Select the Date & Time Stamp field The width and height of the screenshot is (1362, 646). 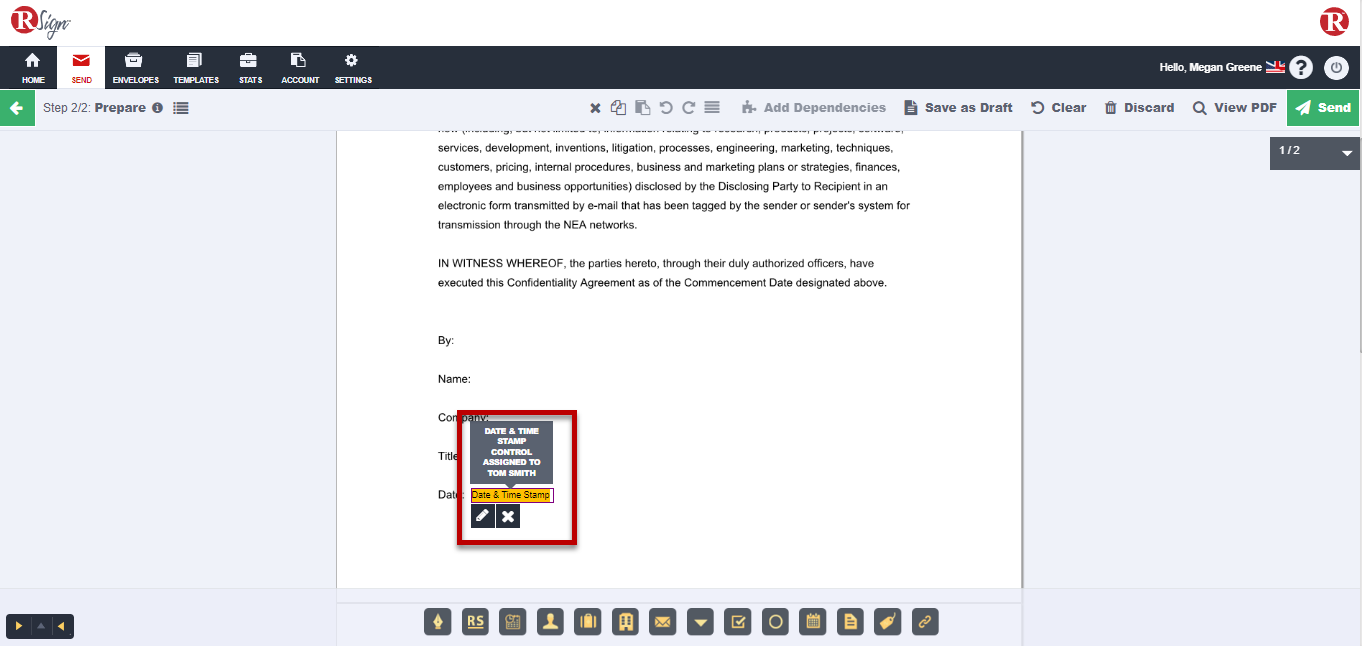pyautogui.click(x=511, y=495)
